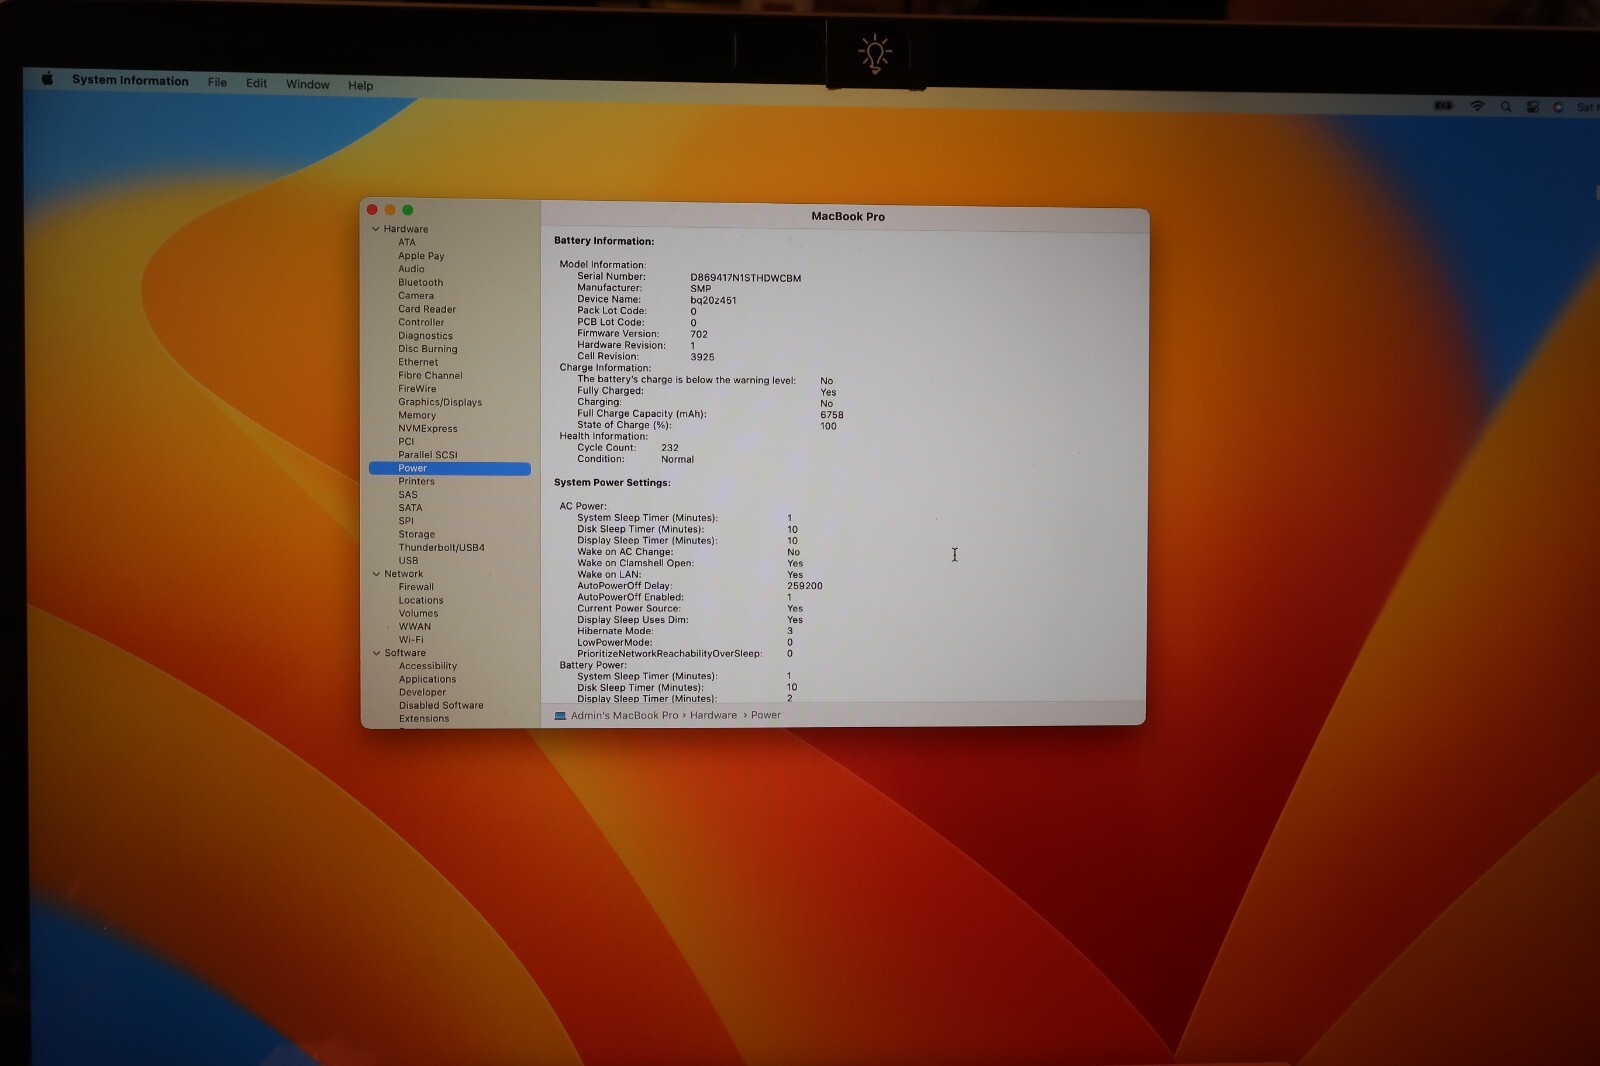Collapse the Hardware section chevron

click(x=376, y=229)
